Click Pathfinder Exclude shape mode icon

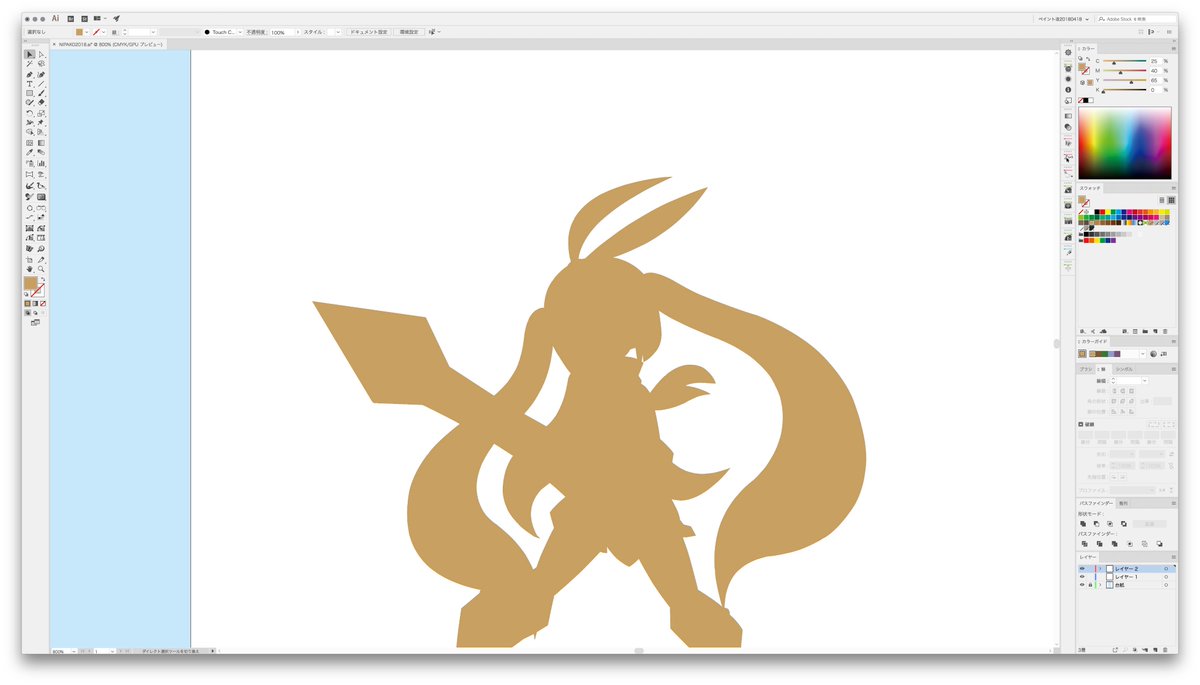click(x=1124, y=524)
